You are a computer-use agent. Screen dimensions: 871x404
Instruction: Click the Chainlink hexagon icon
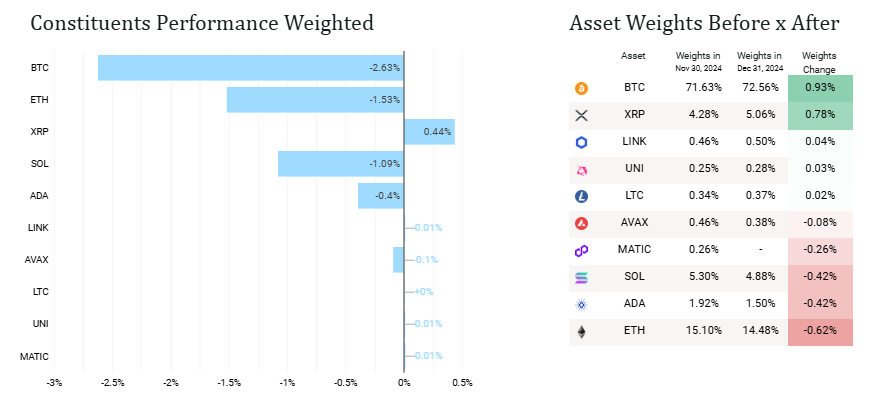click(582, 143)
